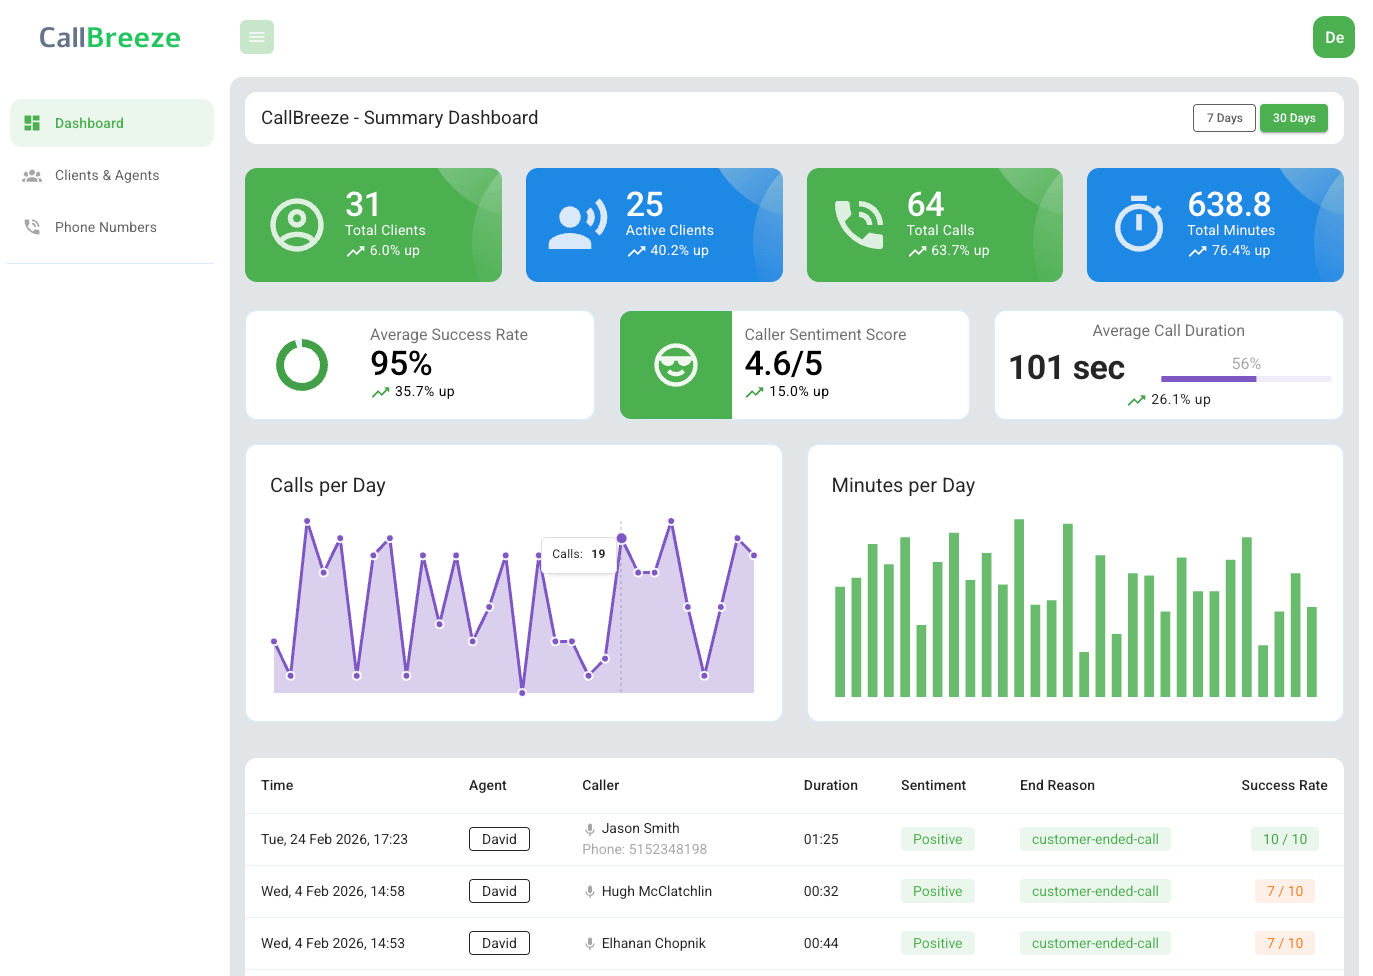The image size is (1373, 976).
Task: Click the Positive badge for Jason Smith
Action: click(937, 839)
